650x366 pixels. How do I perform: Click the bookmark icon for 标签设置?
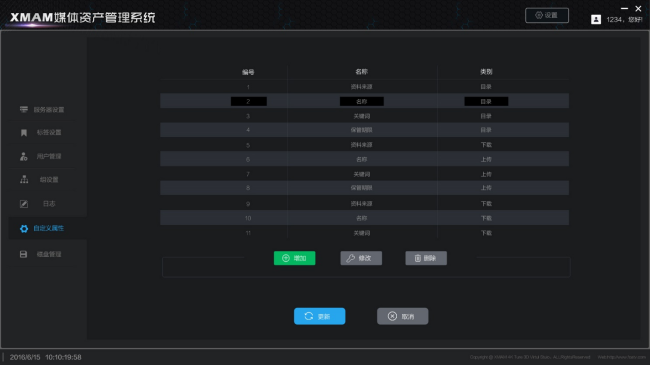(x=24, y=133)
